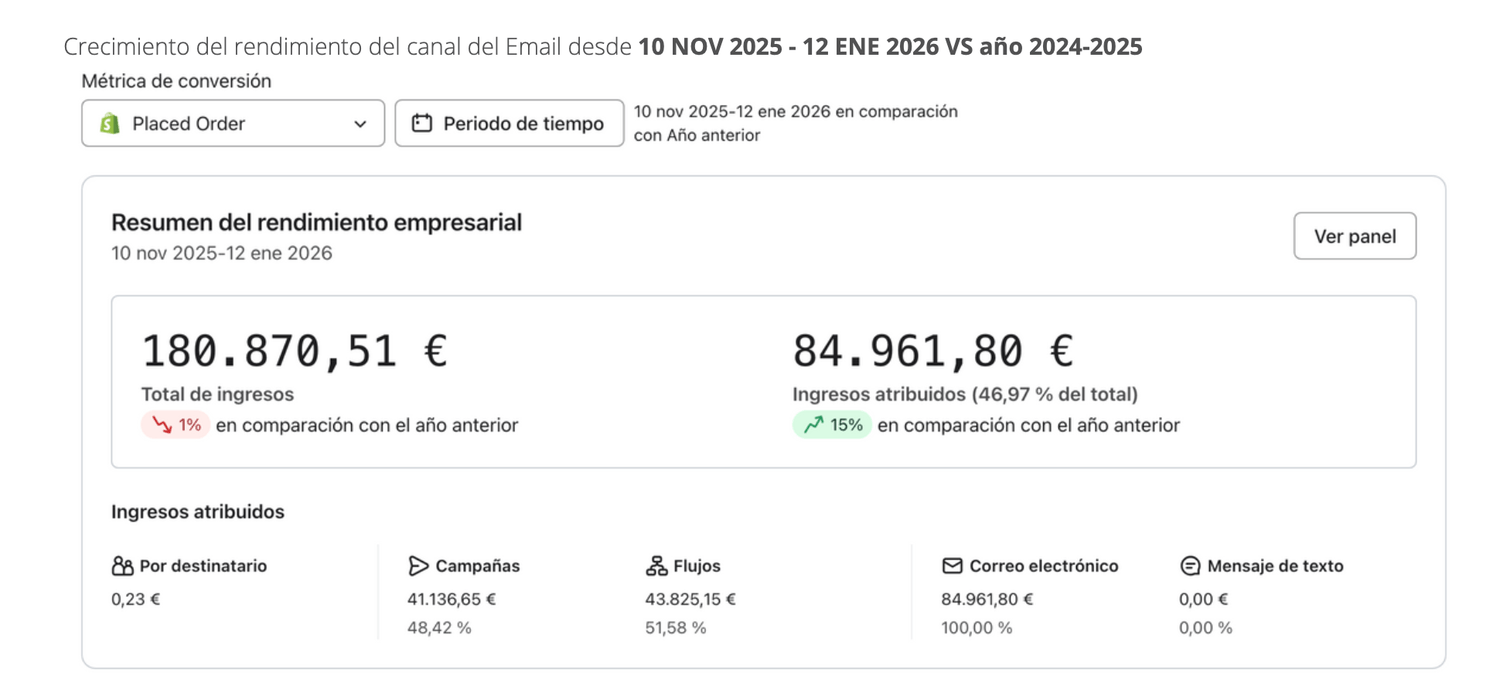Click the Flujos flow-diagram icon
The image size is (1500, 691).
(656, 566)
